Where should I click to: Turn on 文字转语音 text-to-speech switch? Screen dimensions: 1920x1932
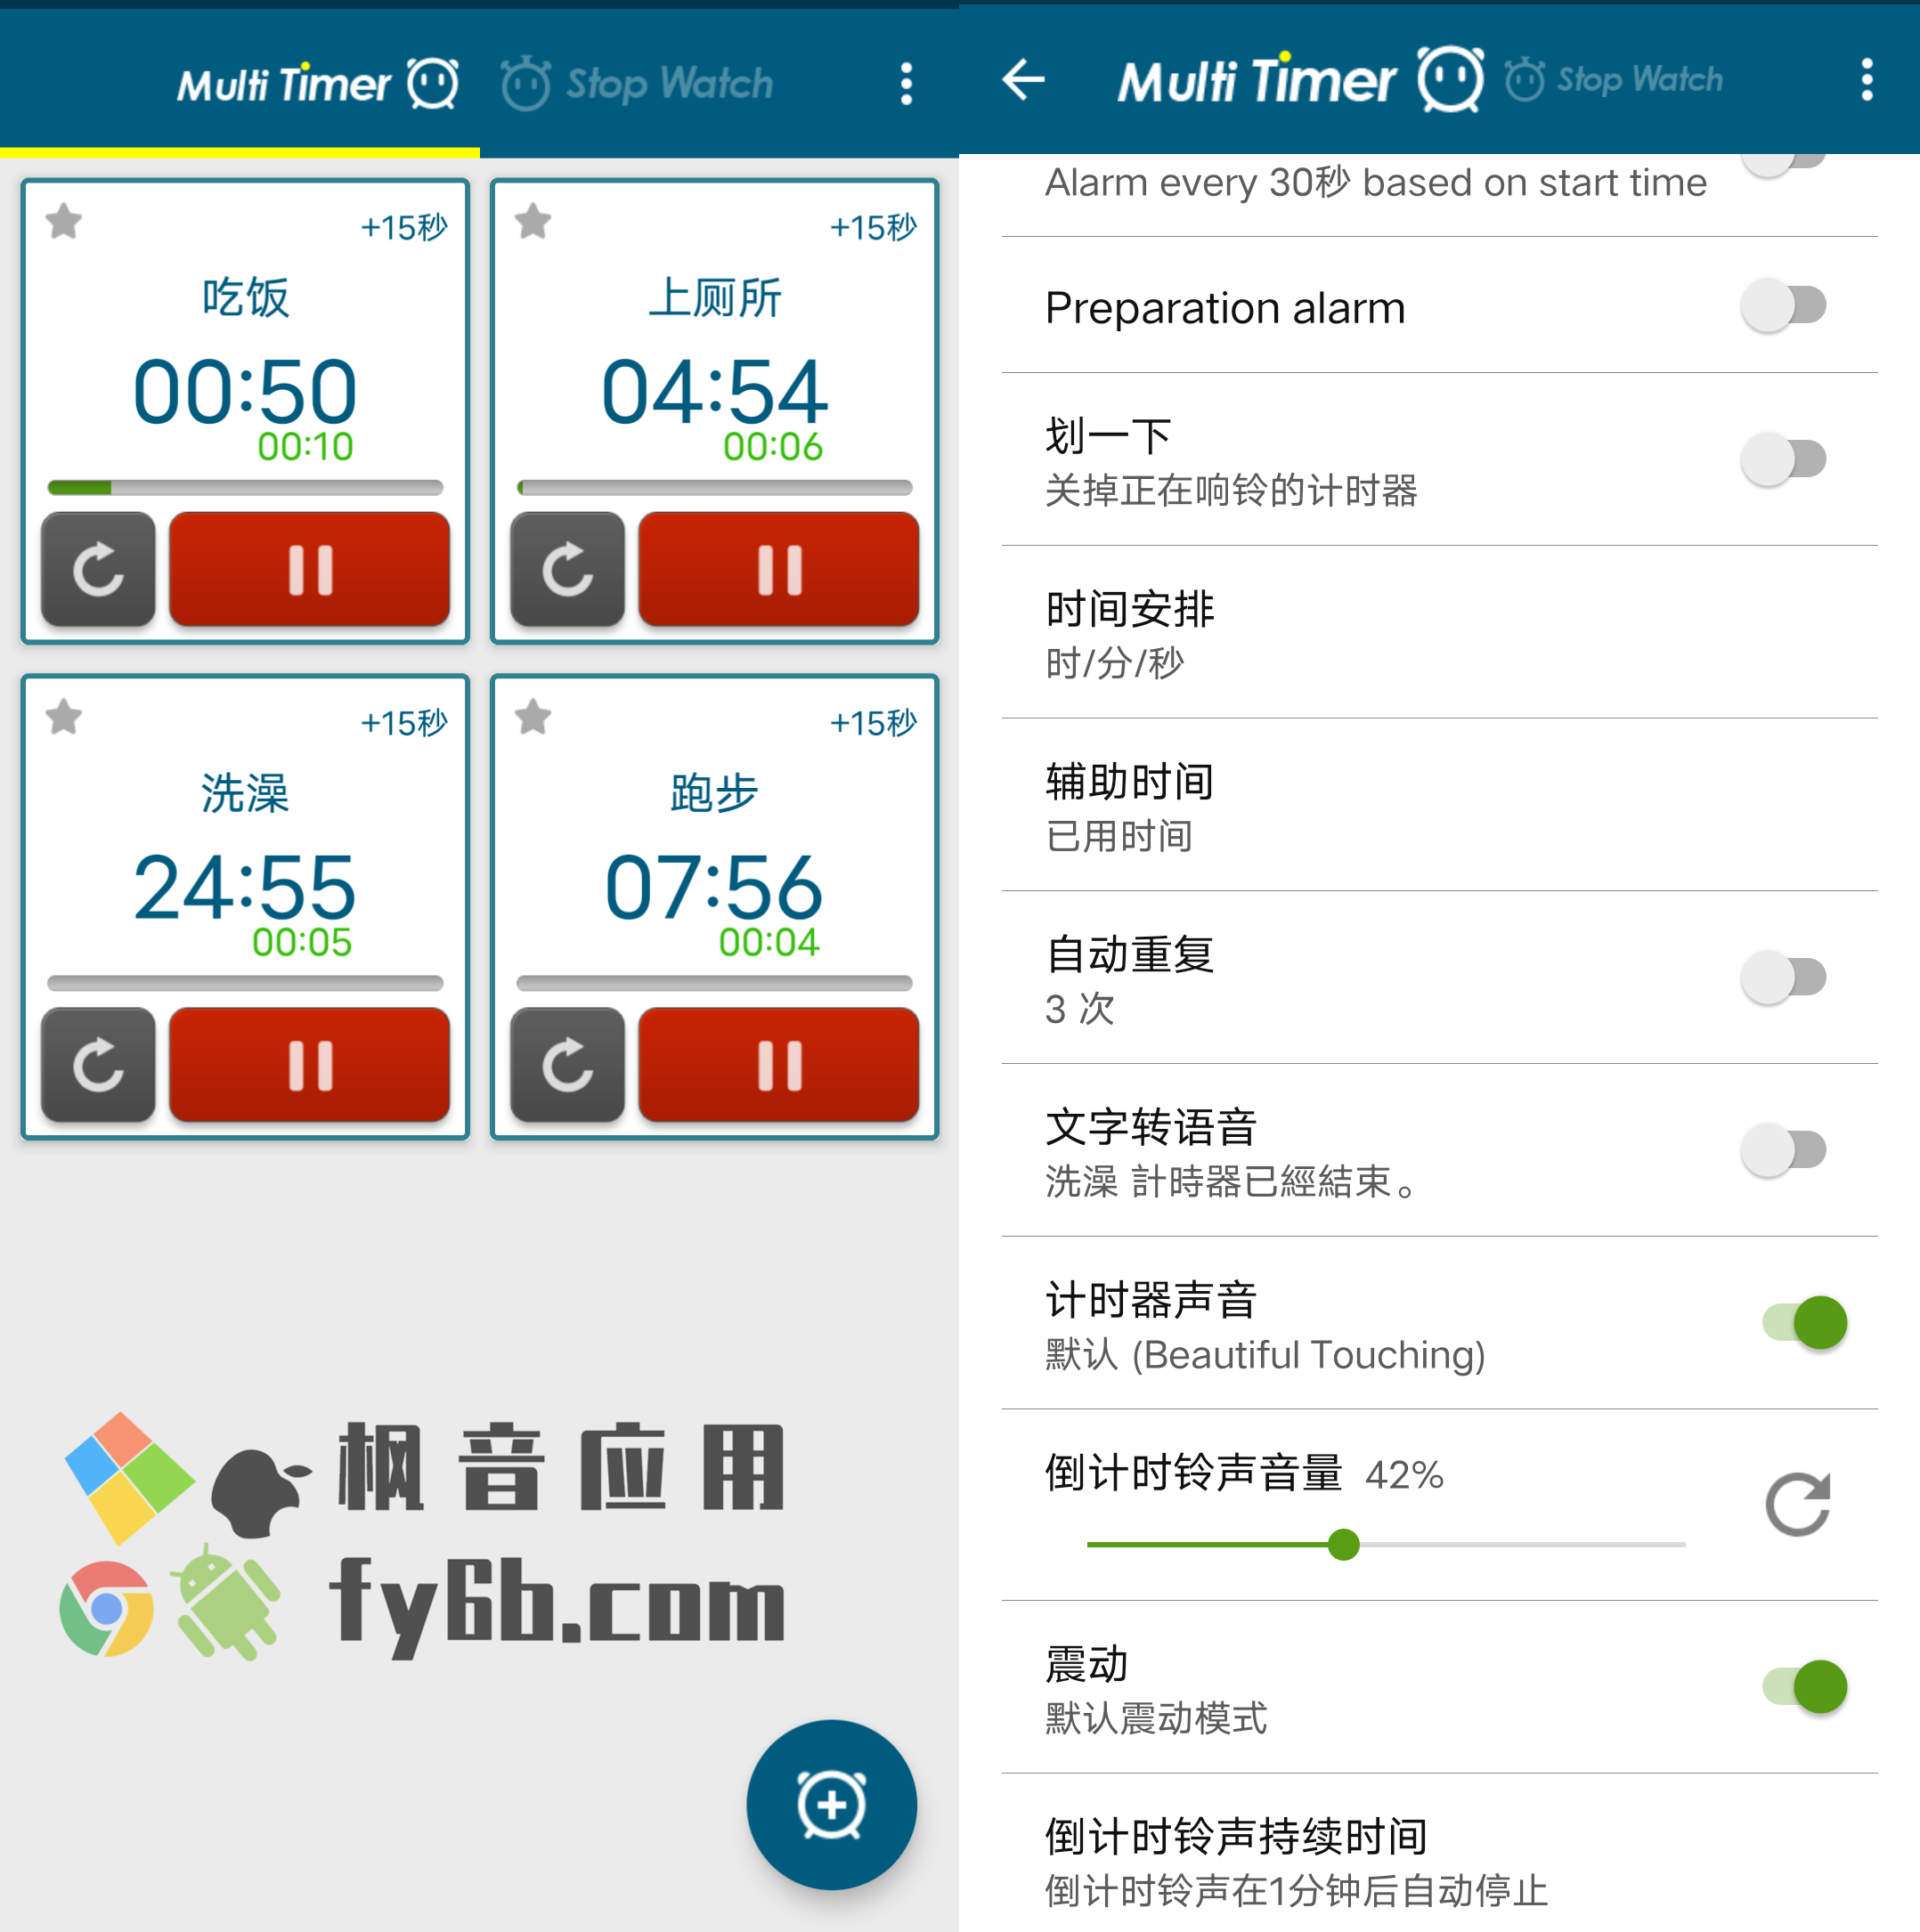1784,1149
